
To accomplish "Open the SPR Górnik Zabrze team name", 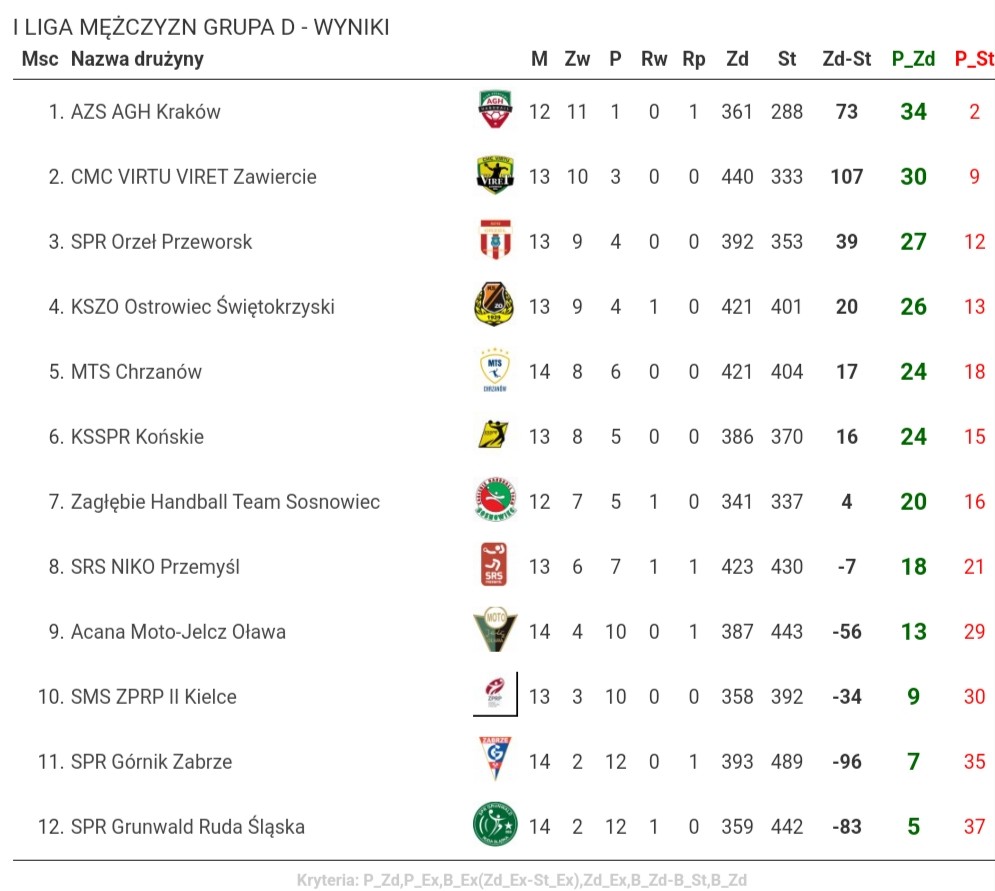I will 152,762.
